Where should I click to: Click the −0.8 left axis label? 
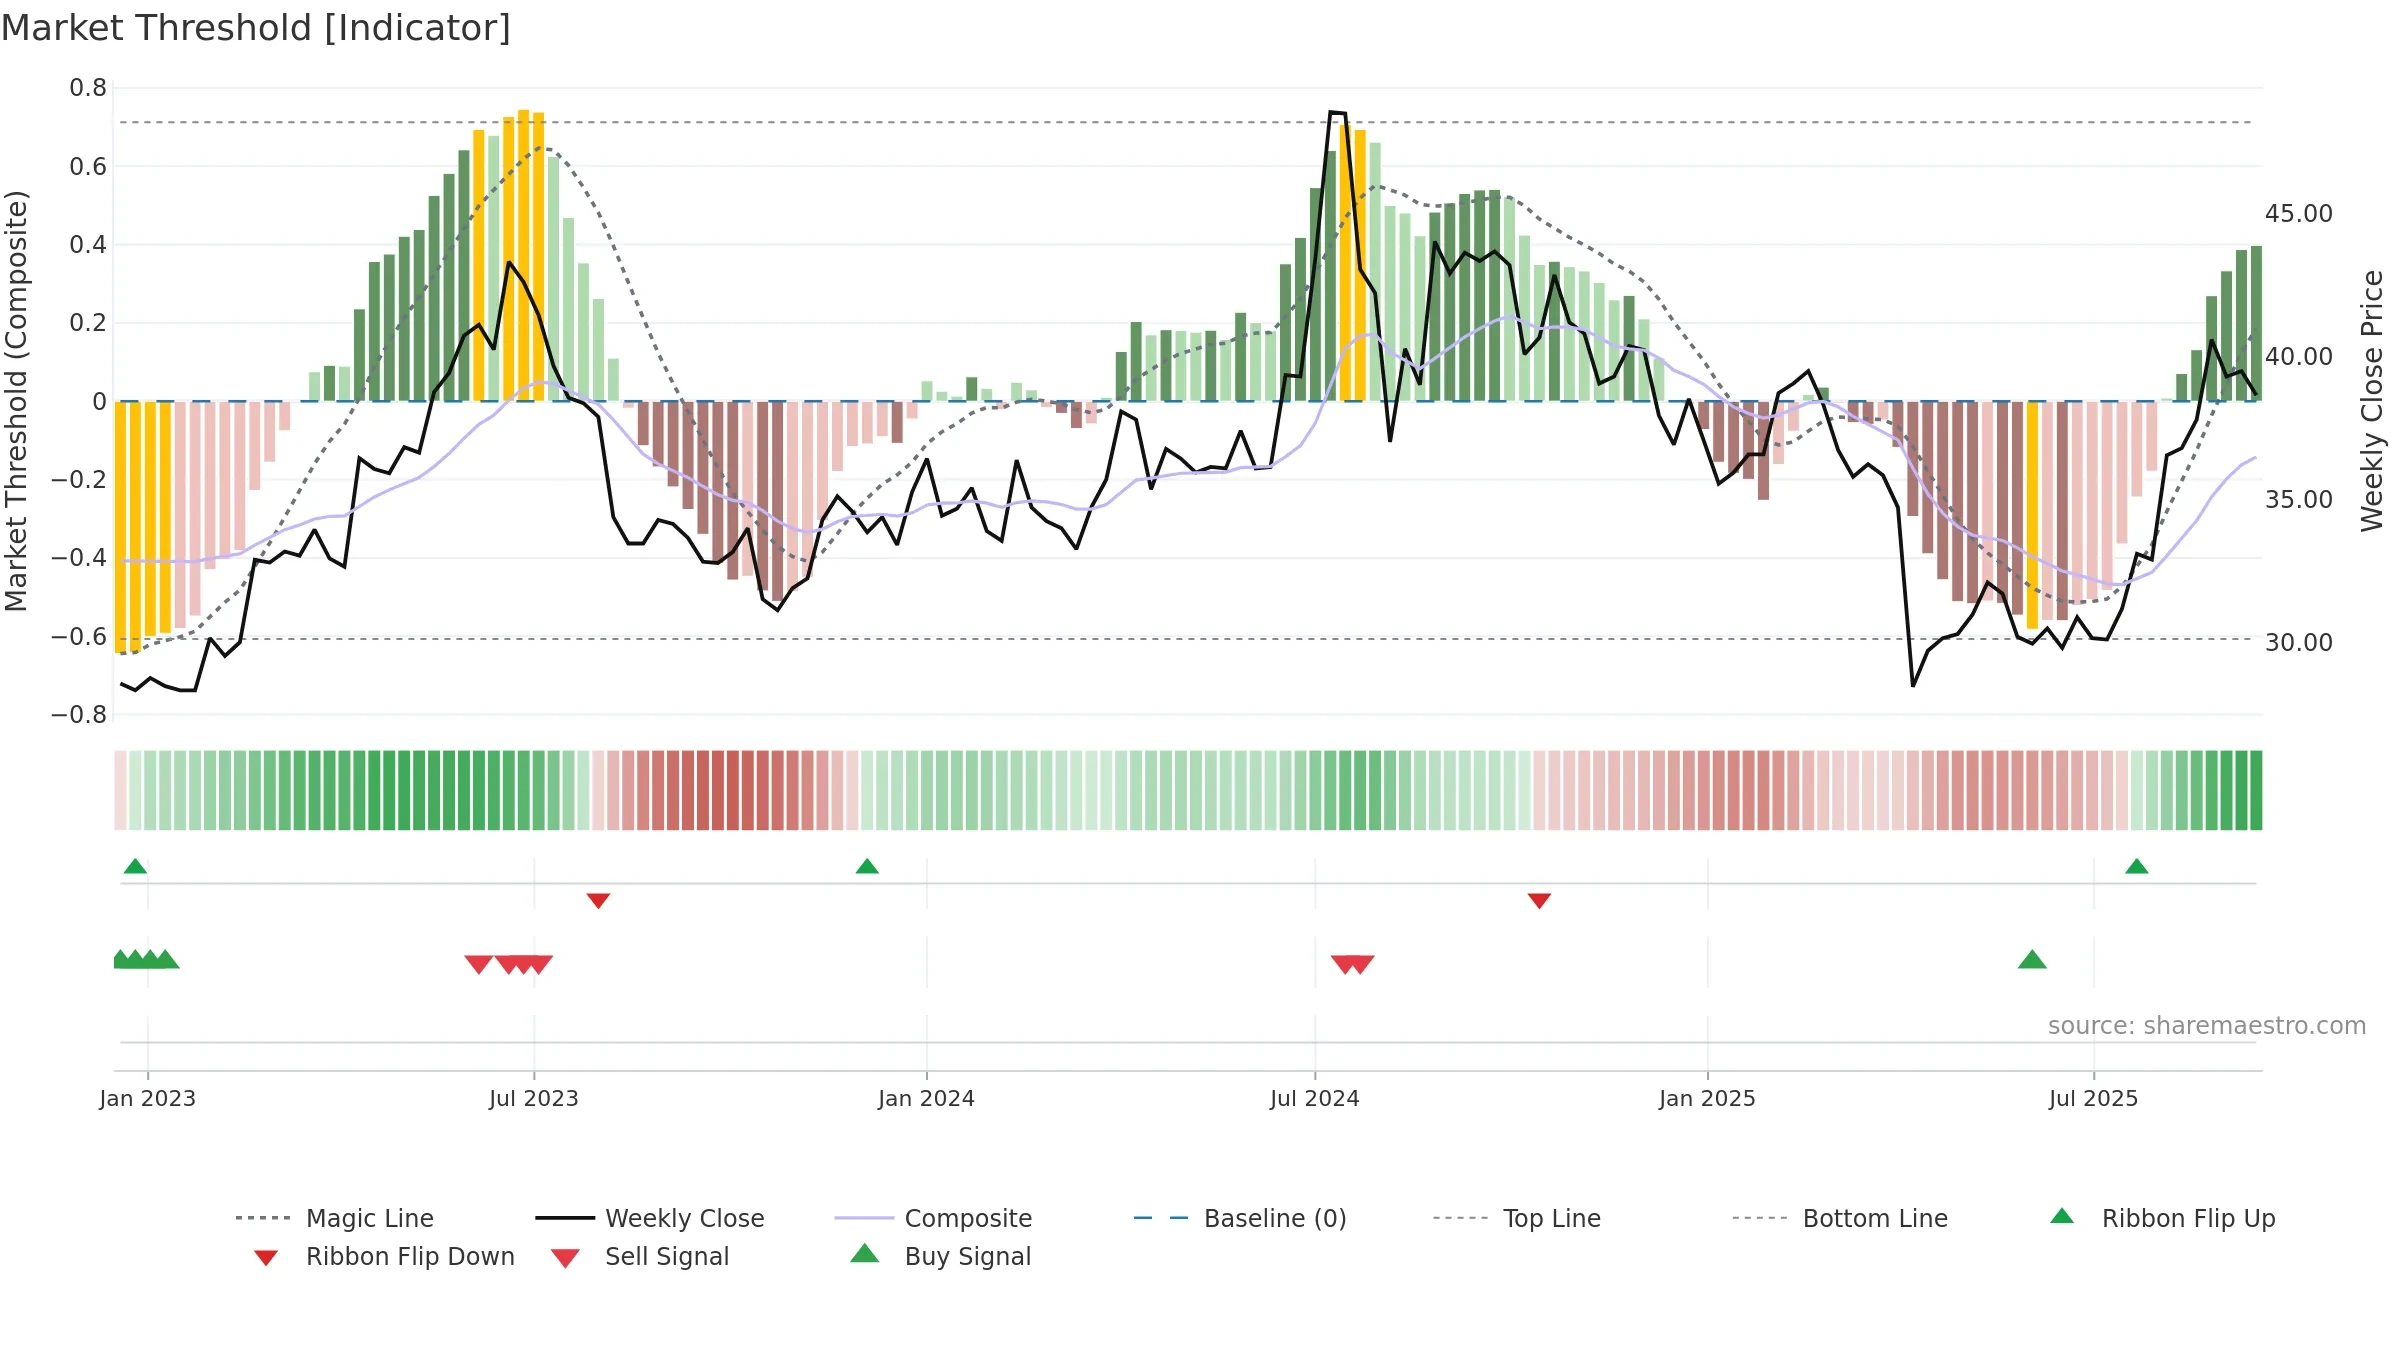pyautogui.click(x=79, y=715)
